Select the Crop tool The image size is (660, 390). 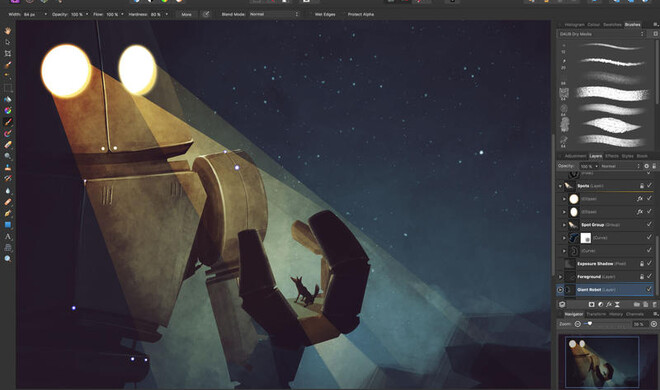click(x=8, y=53)
